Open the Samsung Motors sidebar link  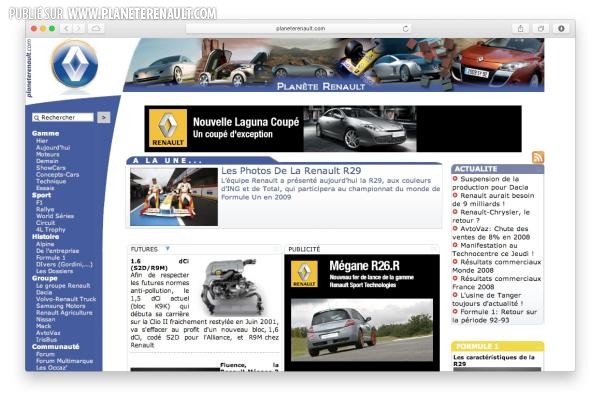coord(60,306)
